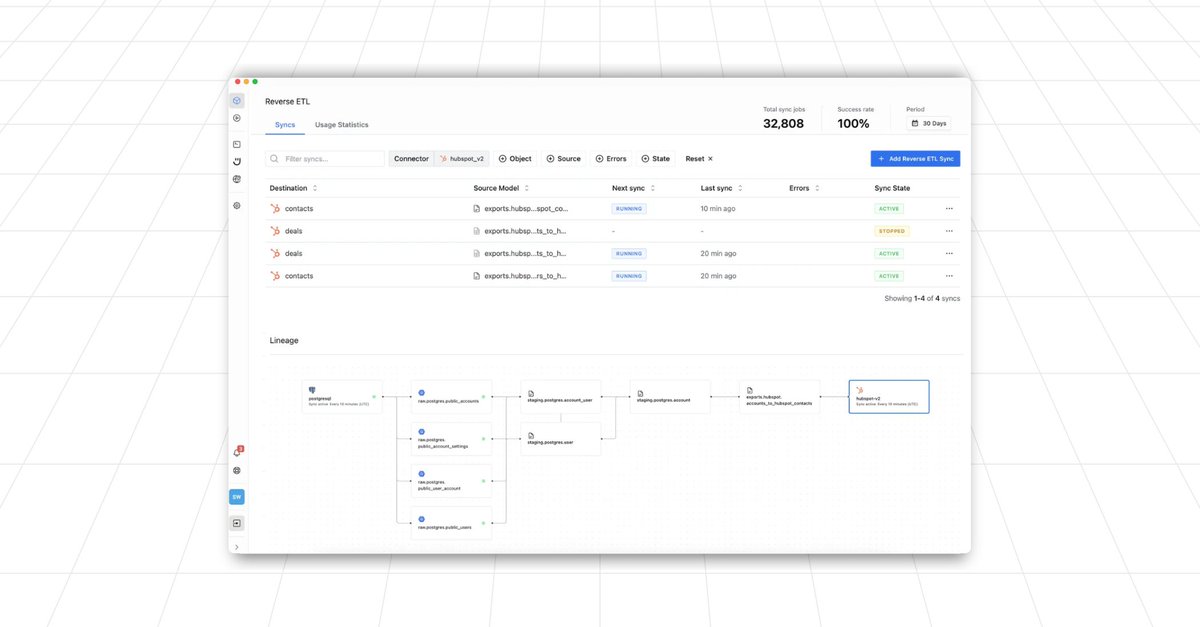Click the notifications bell with the red badge
The image size is (1200, 627).
click(237, 450)
